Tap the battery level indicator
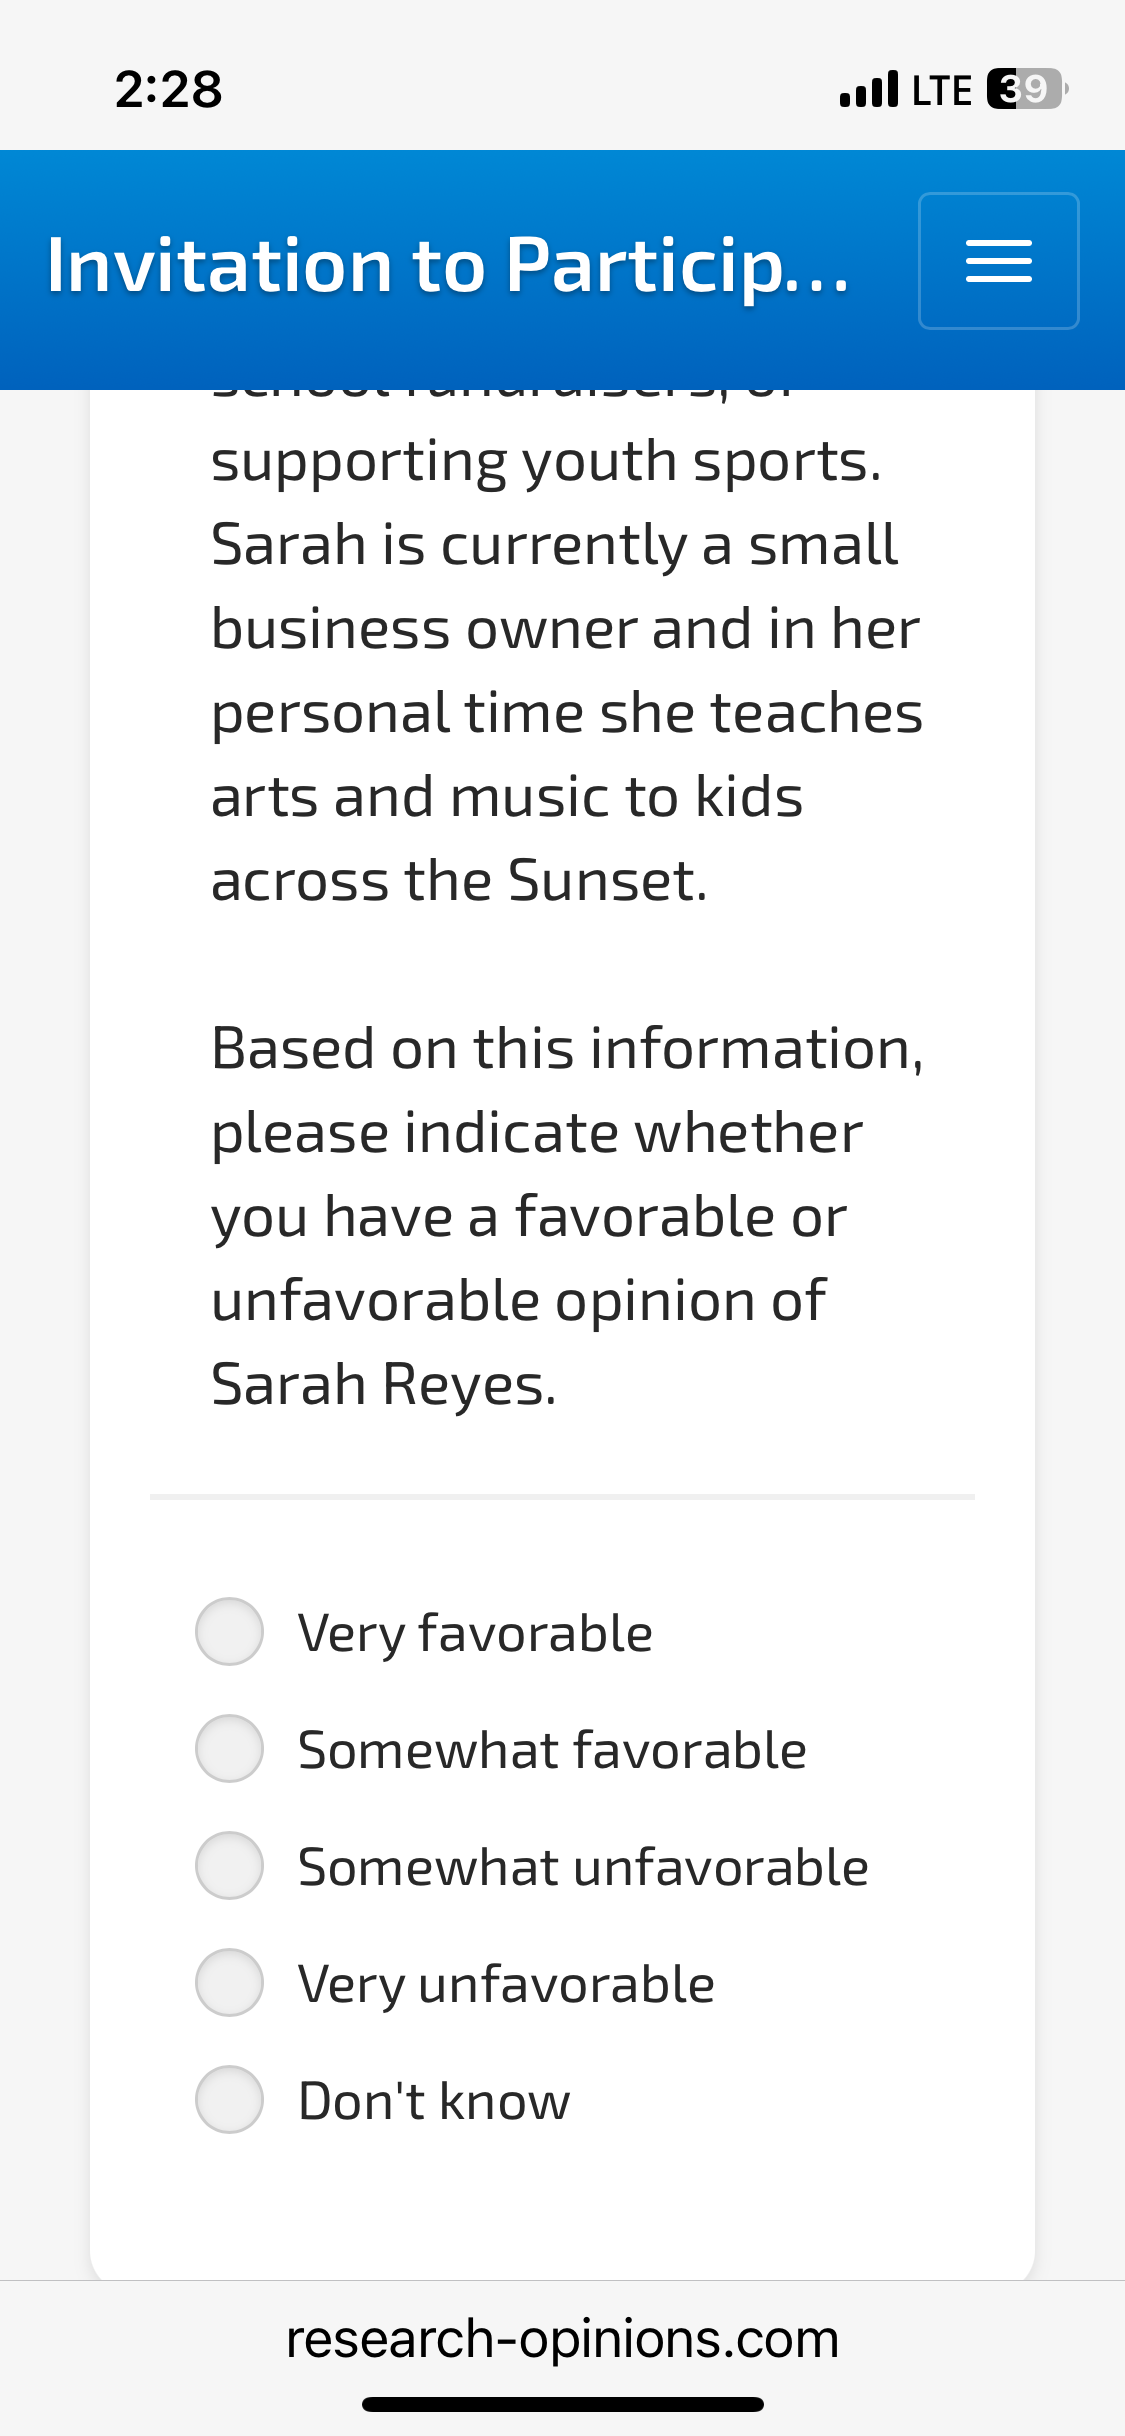 pyautogui.click(x=1026, y=89)
